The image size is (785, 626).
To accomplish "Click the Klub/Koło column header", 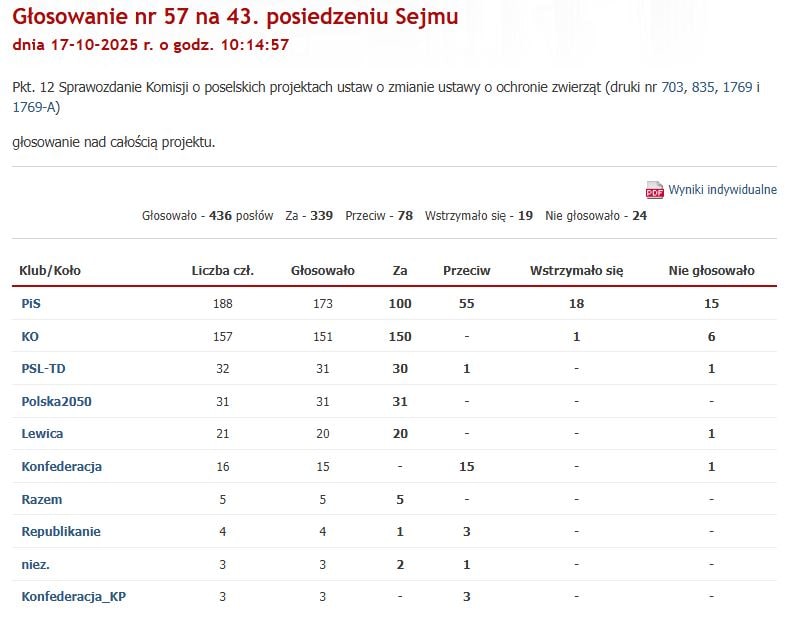I will click(x=49, y=271).
